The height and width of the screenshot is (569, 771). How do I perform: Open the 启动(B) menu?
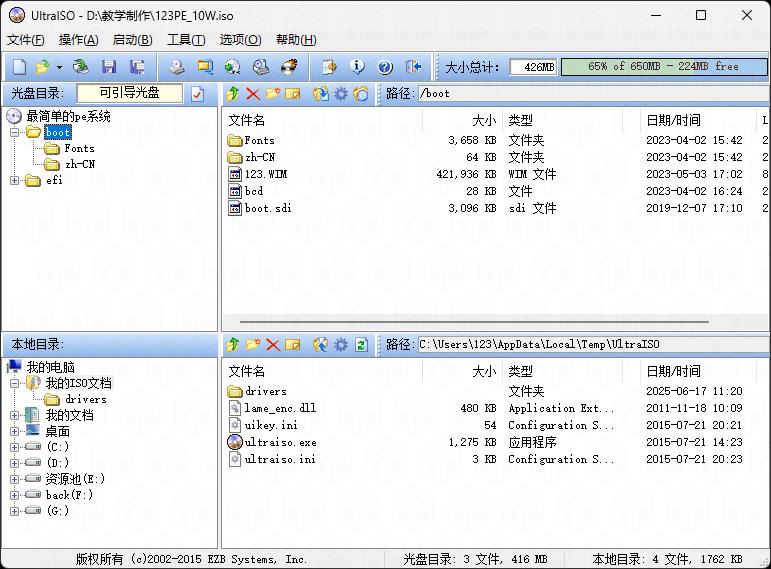click(x=132, y=40)
